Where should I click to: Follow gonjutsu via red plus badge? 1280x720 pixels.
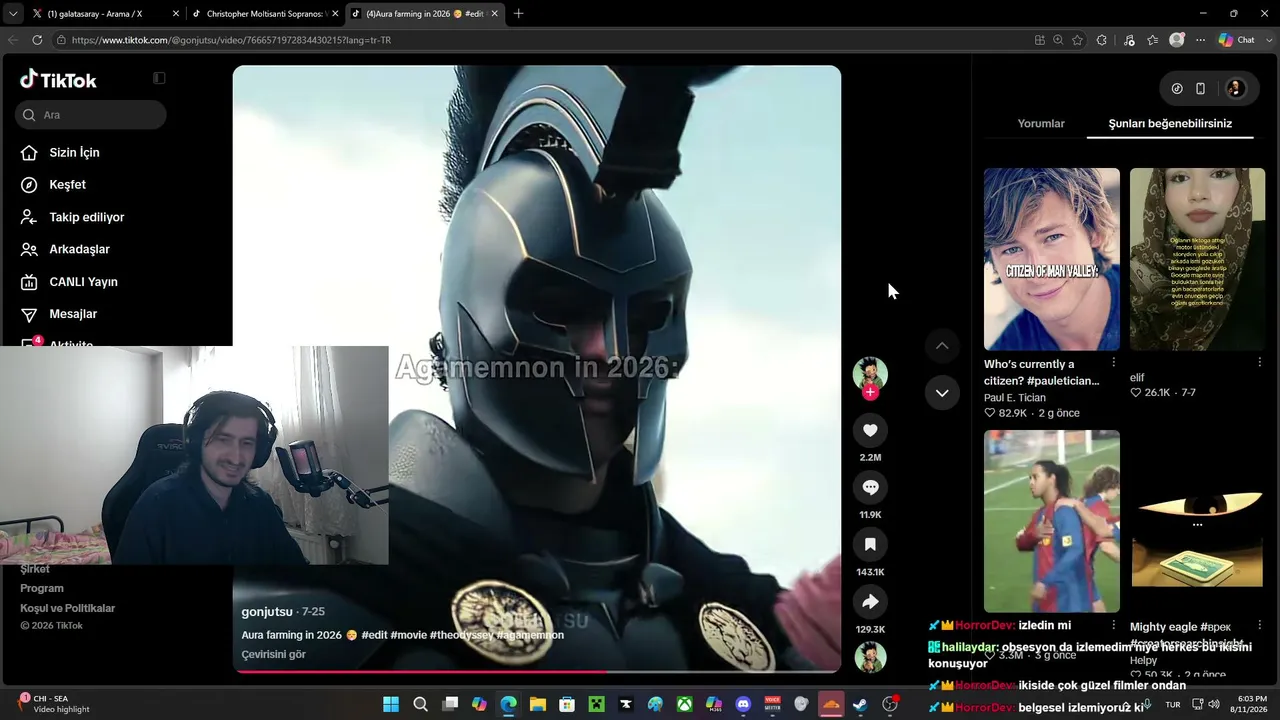point(870,393)
